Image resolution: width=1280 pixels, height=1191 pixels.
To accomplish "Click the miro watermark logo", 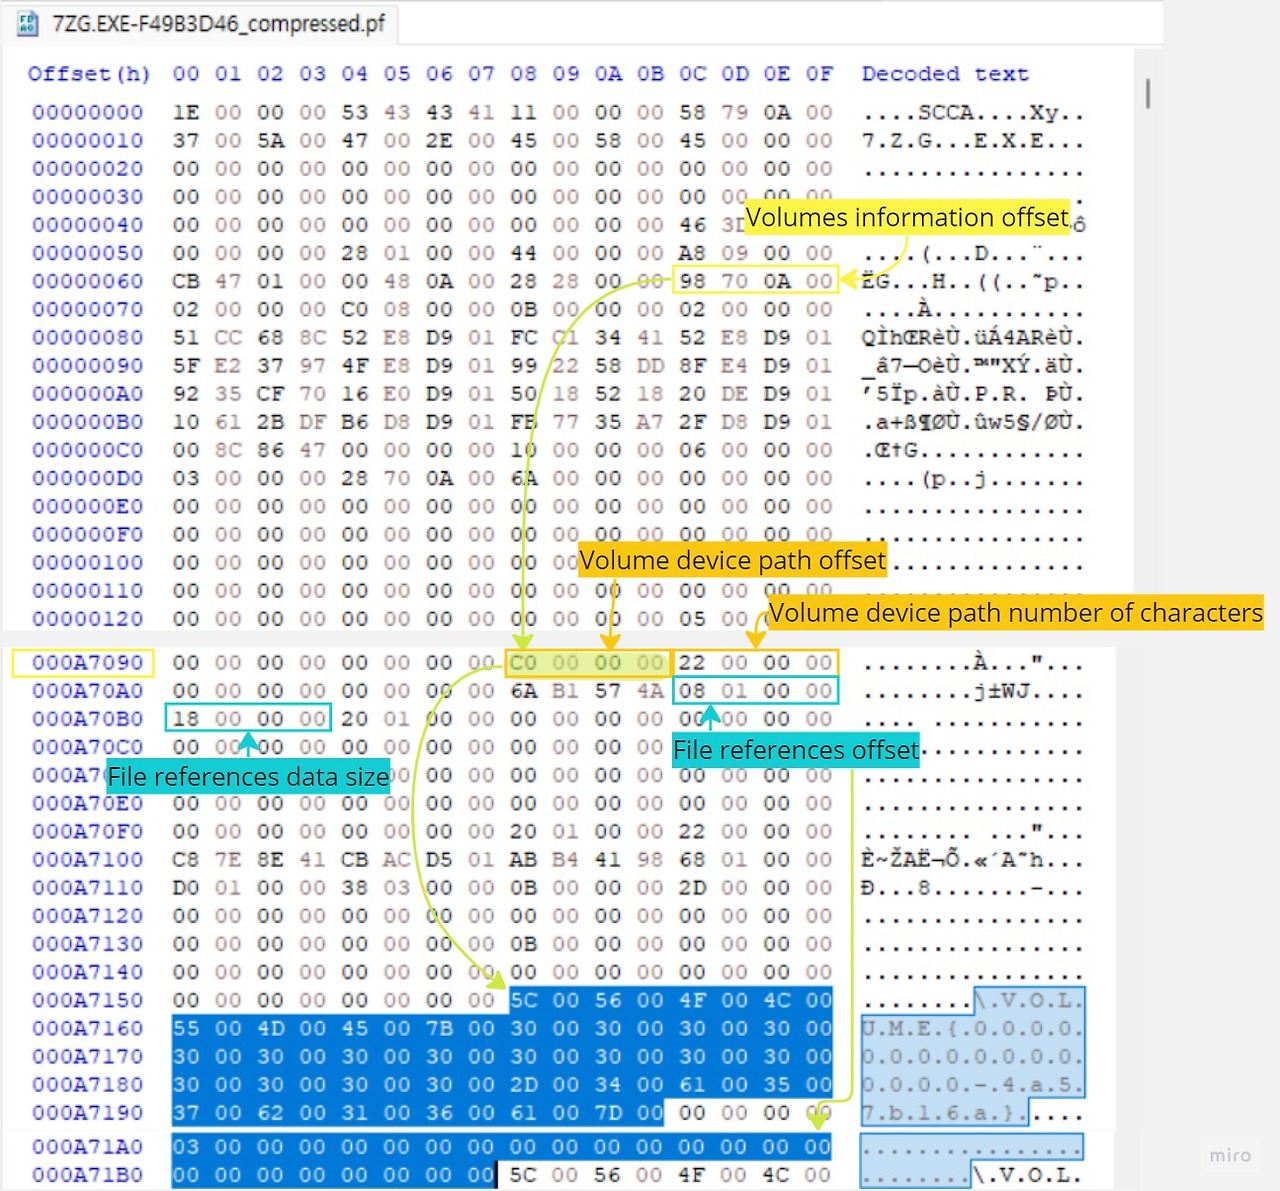I will (1229, 1154).
